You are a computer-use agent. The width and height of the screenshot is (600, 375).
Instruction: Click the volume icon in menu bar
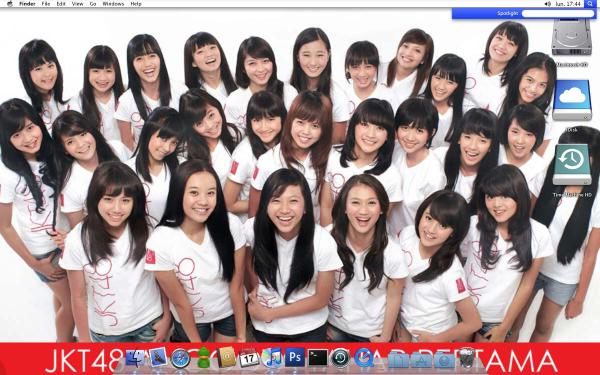[x=548, y=4]
